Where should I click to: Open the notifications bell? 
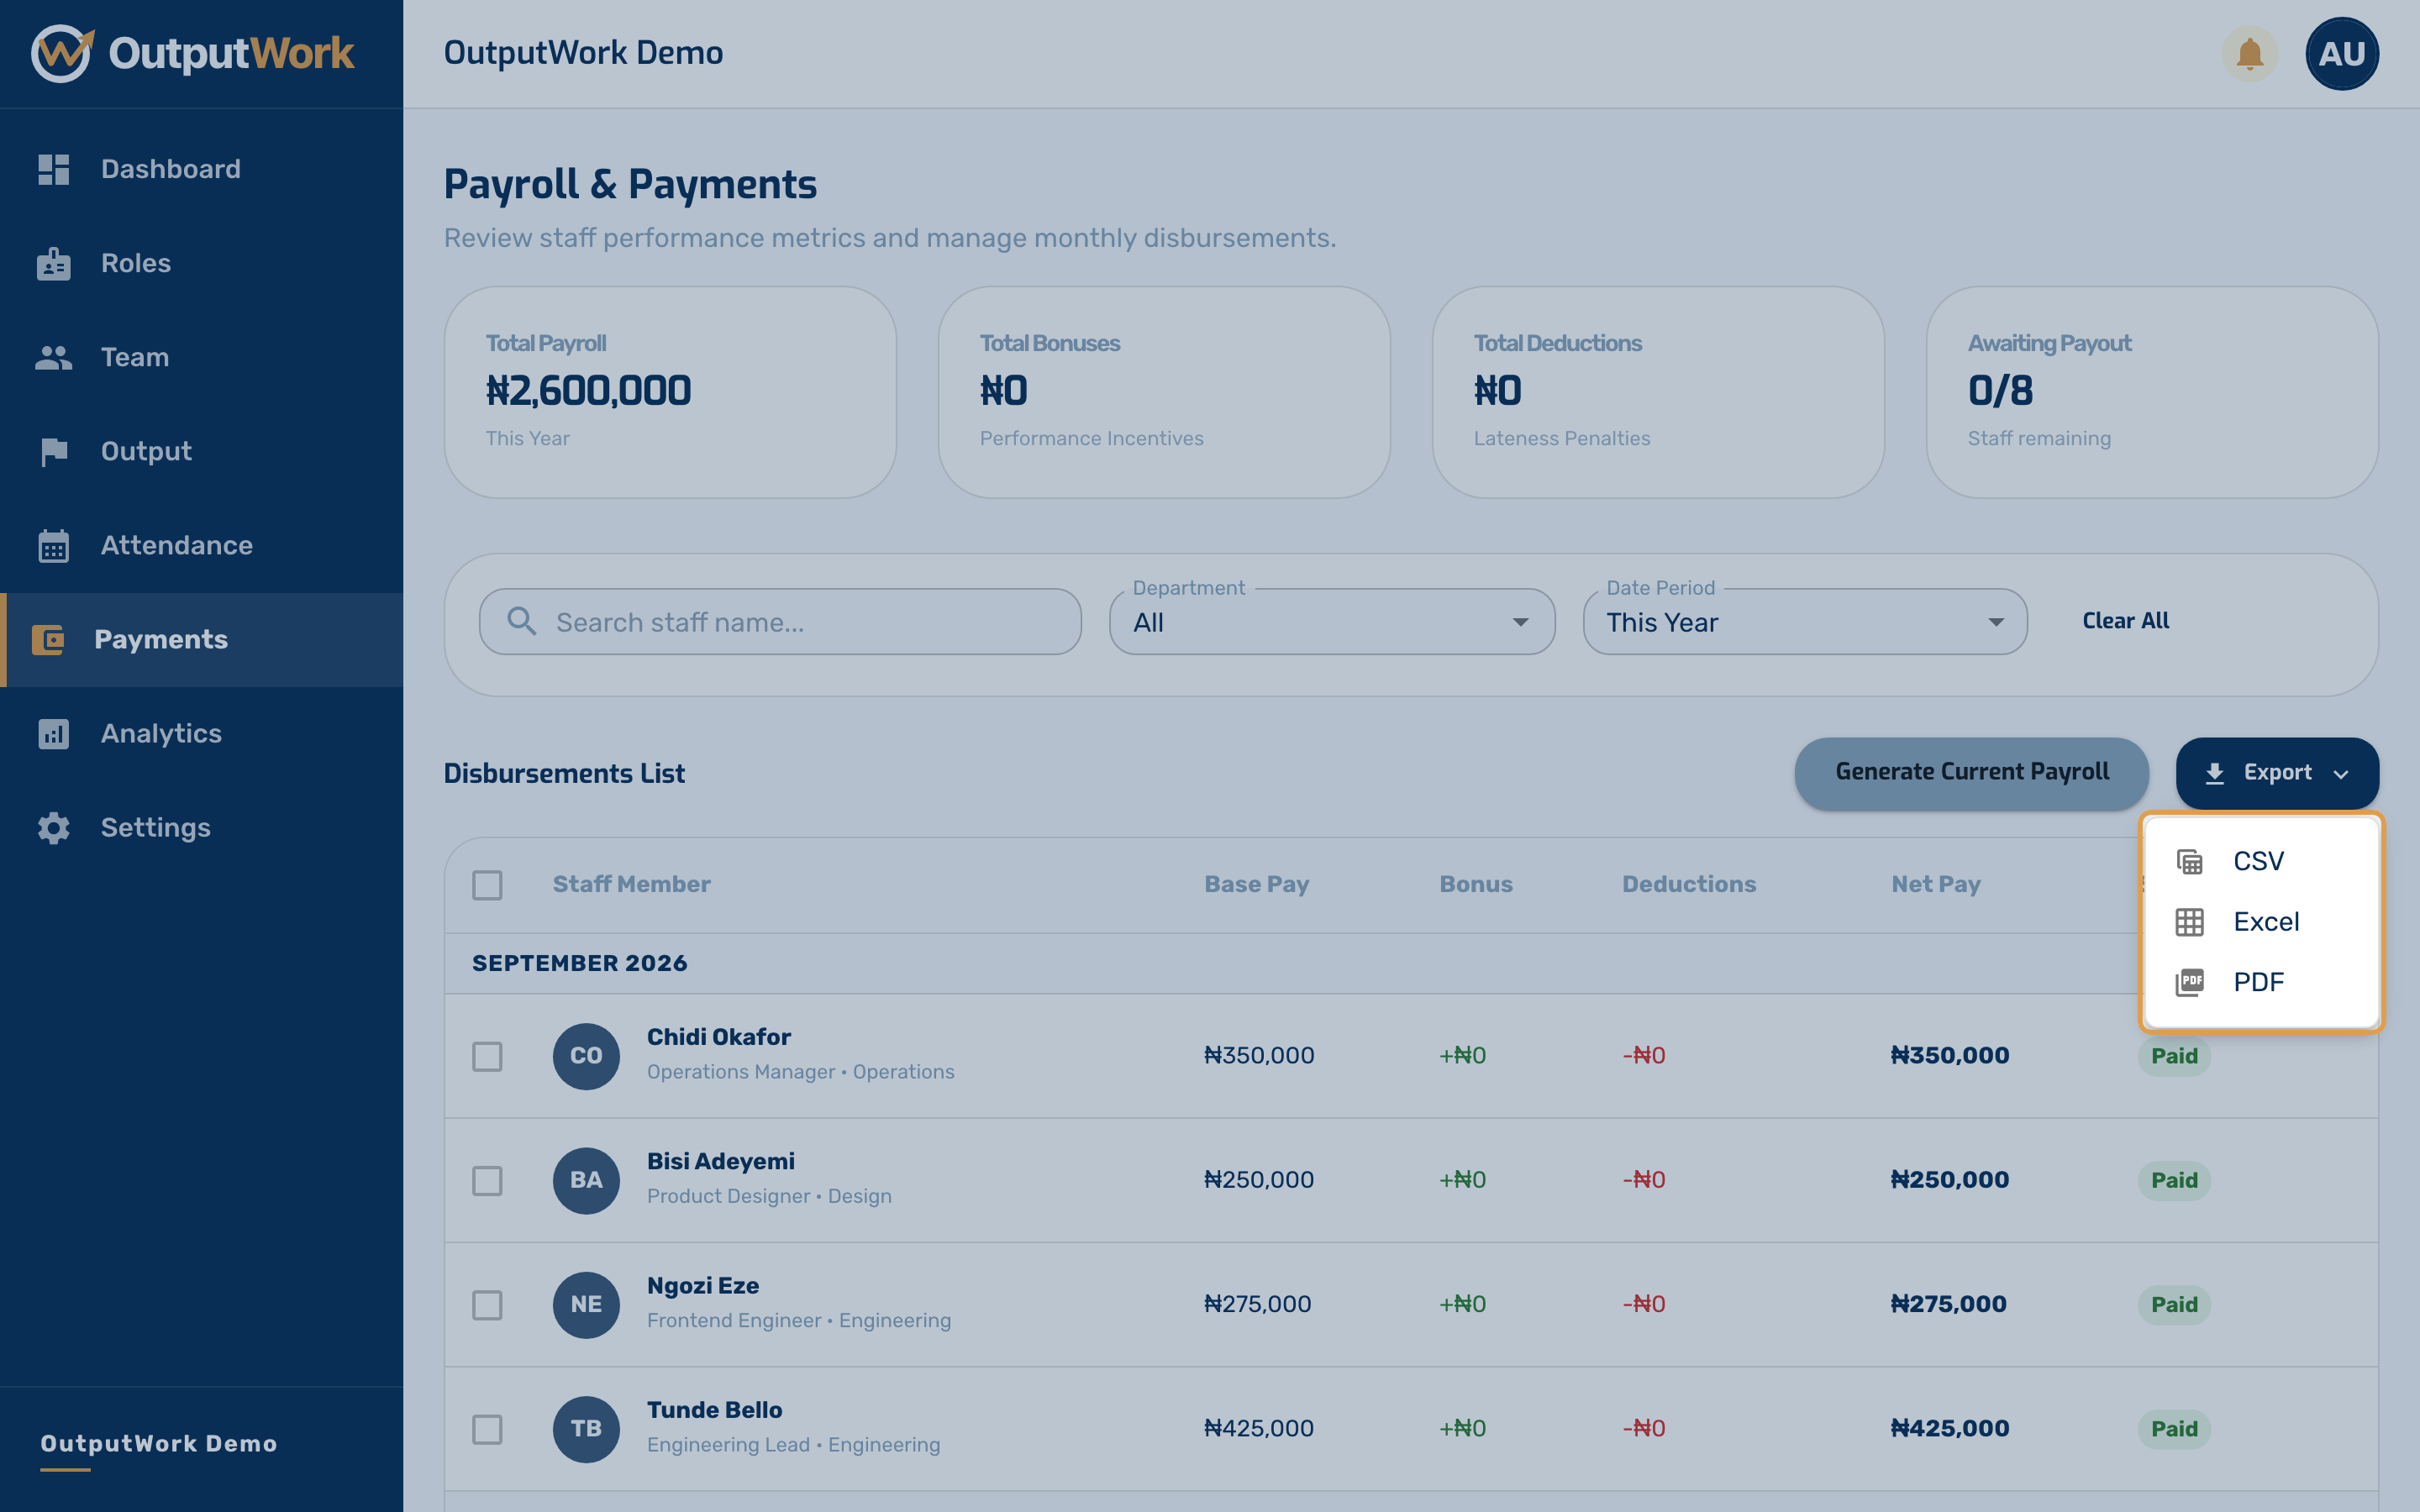pos(2250,53)
